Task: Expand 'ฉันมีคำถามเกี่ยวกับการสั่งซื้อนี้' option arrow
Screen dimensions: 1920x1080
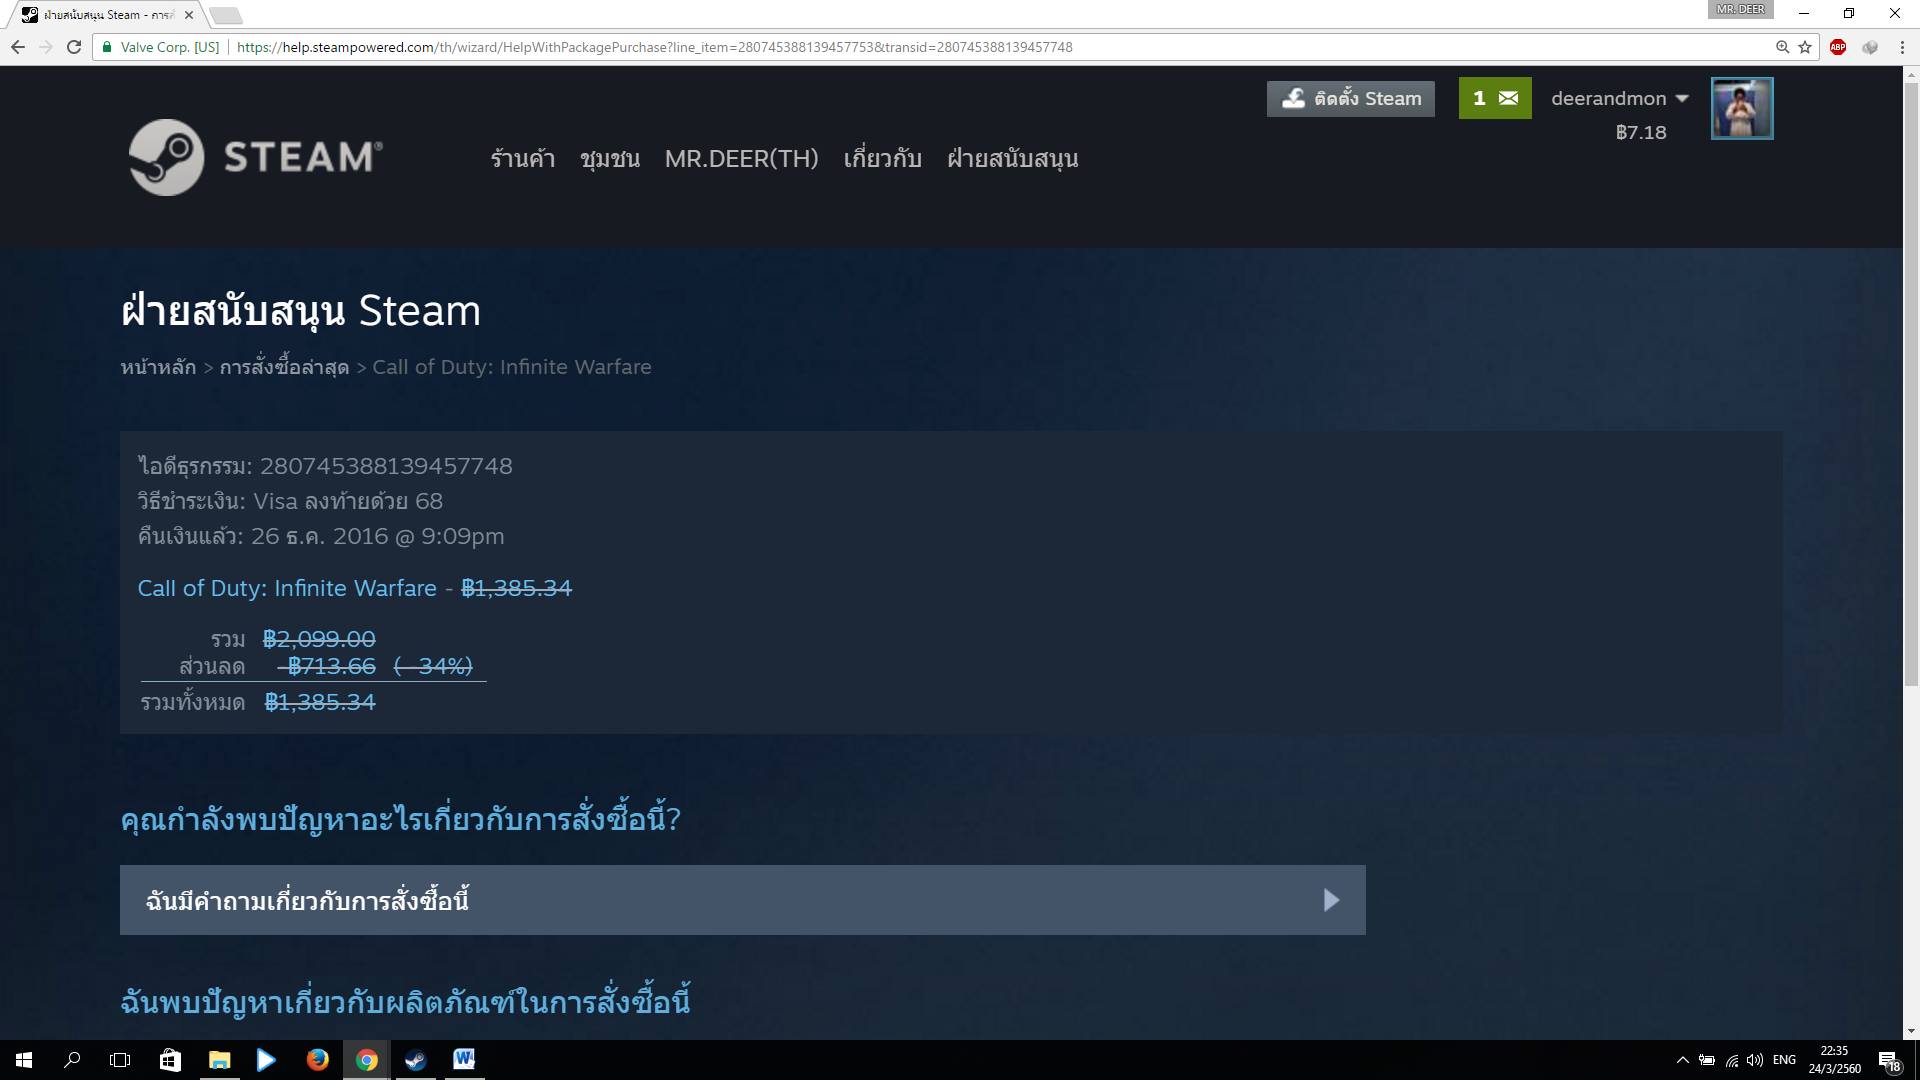Action: point(1331,900)
